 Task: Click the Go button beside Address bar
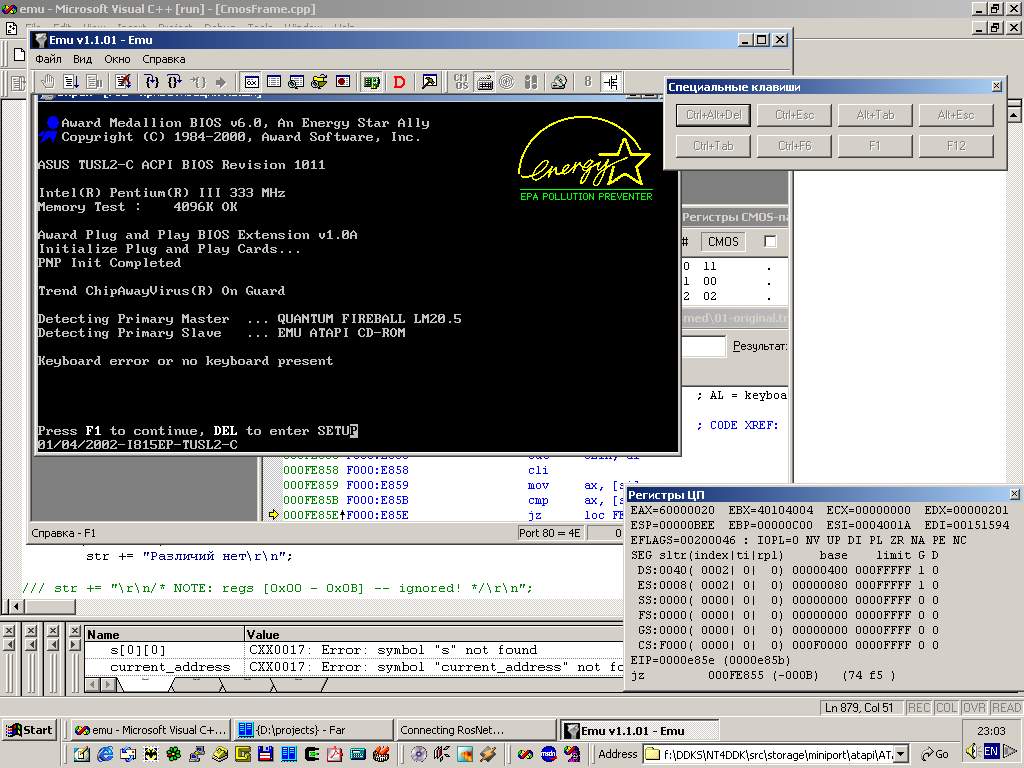click(x=935, y=754)
